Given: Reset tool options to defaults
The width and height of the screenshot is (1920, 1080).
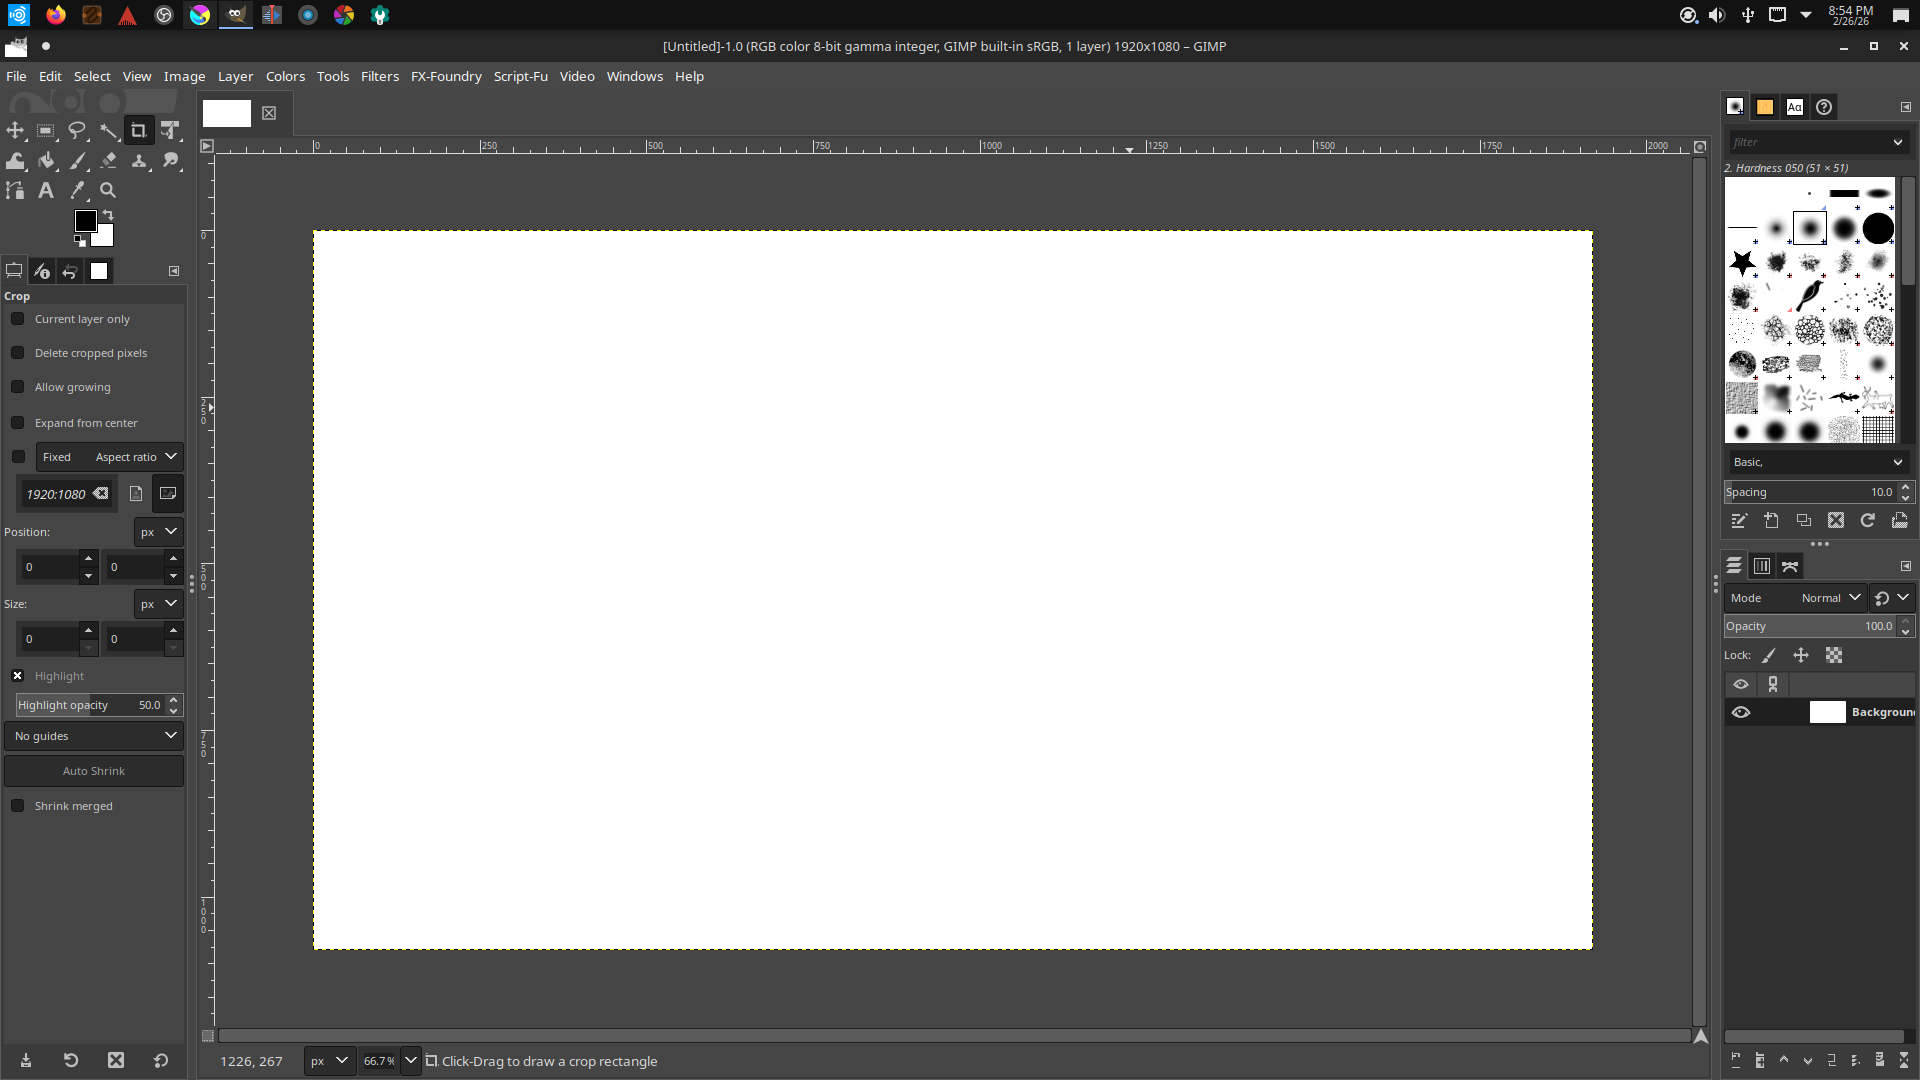Looking at the screenshot, I should (161, 1061).
